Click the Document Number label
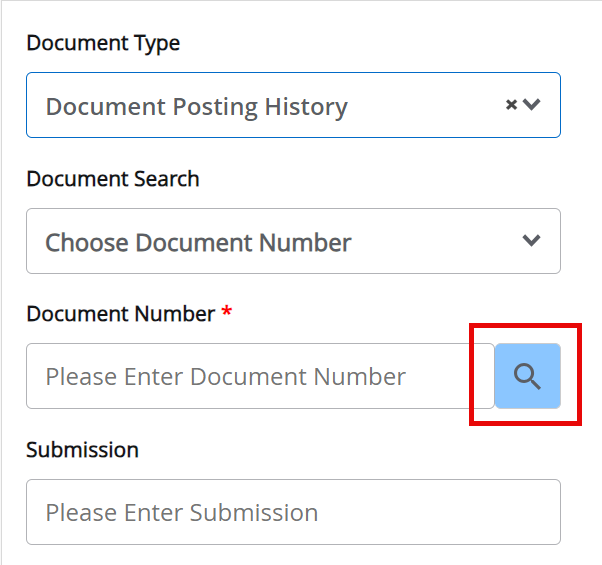This screenshot has width=602, height=565. [120, 314]
